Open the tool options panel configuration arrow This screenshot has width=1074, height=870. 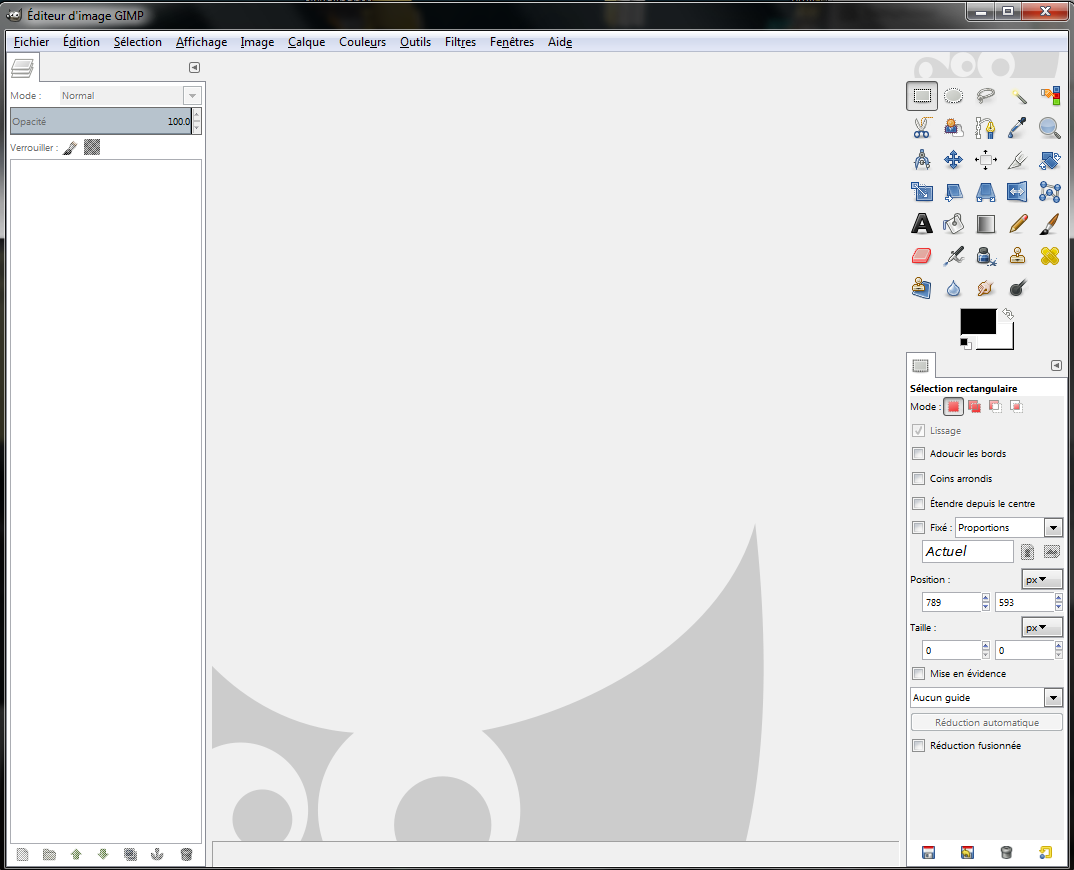[x=1056, y=366]
